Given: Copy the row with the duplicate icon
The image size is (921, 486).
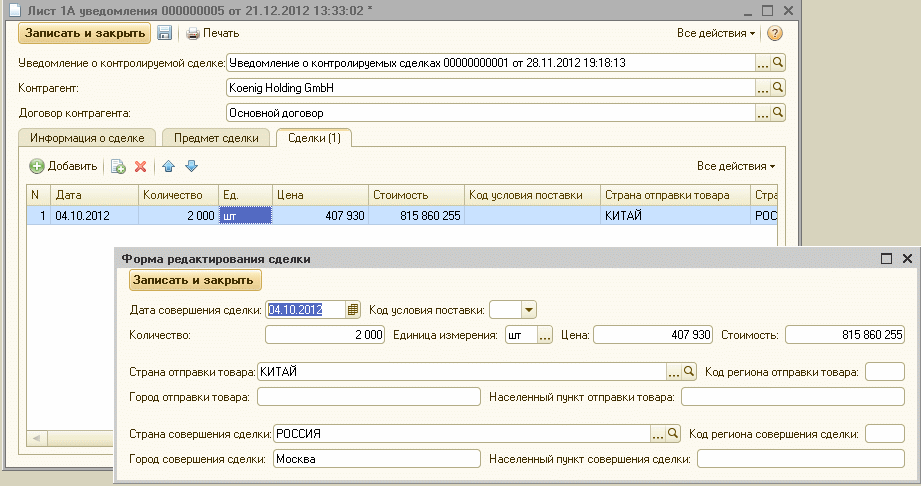Looking at the screenshot, I should (118, 167).
